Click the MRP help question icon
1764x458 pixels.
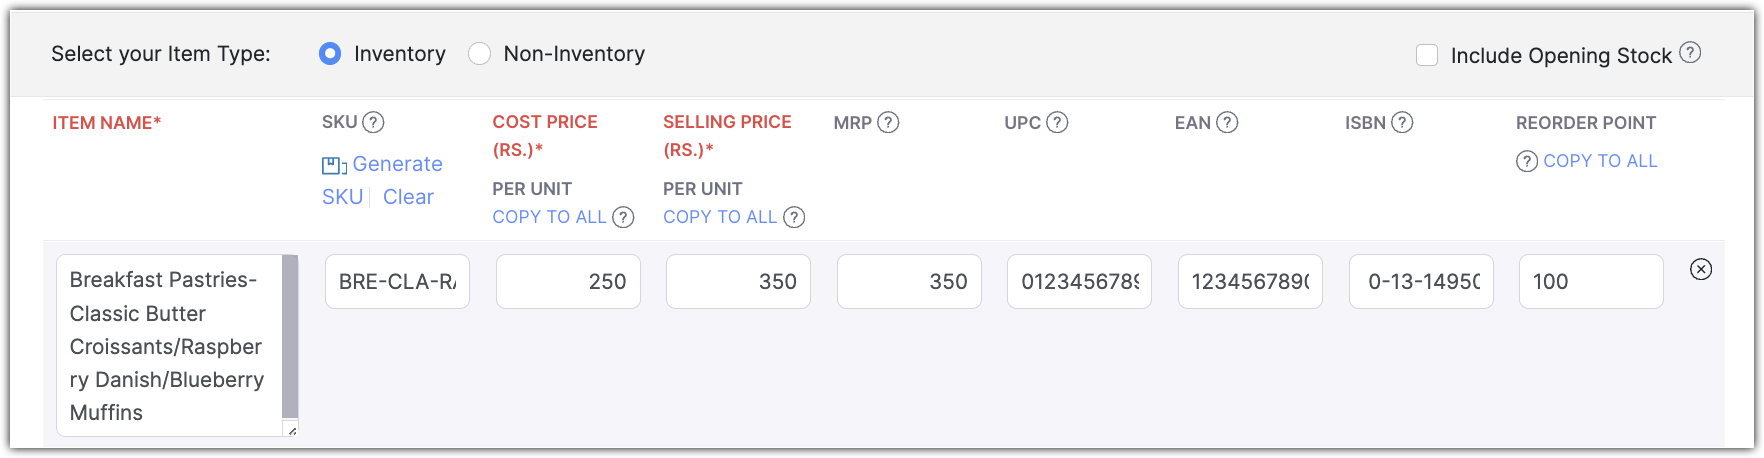pyautogui.click(x=888, y=123)
